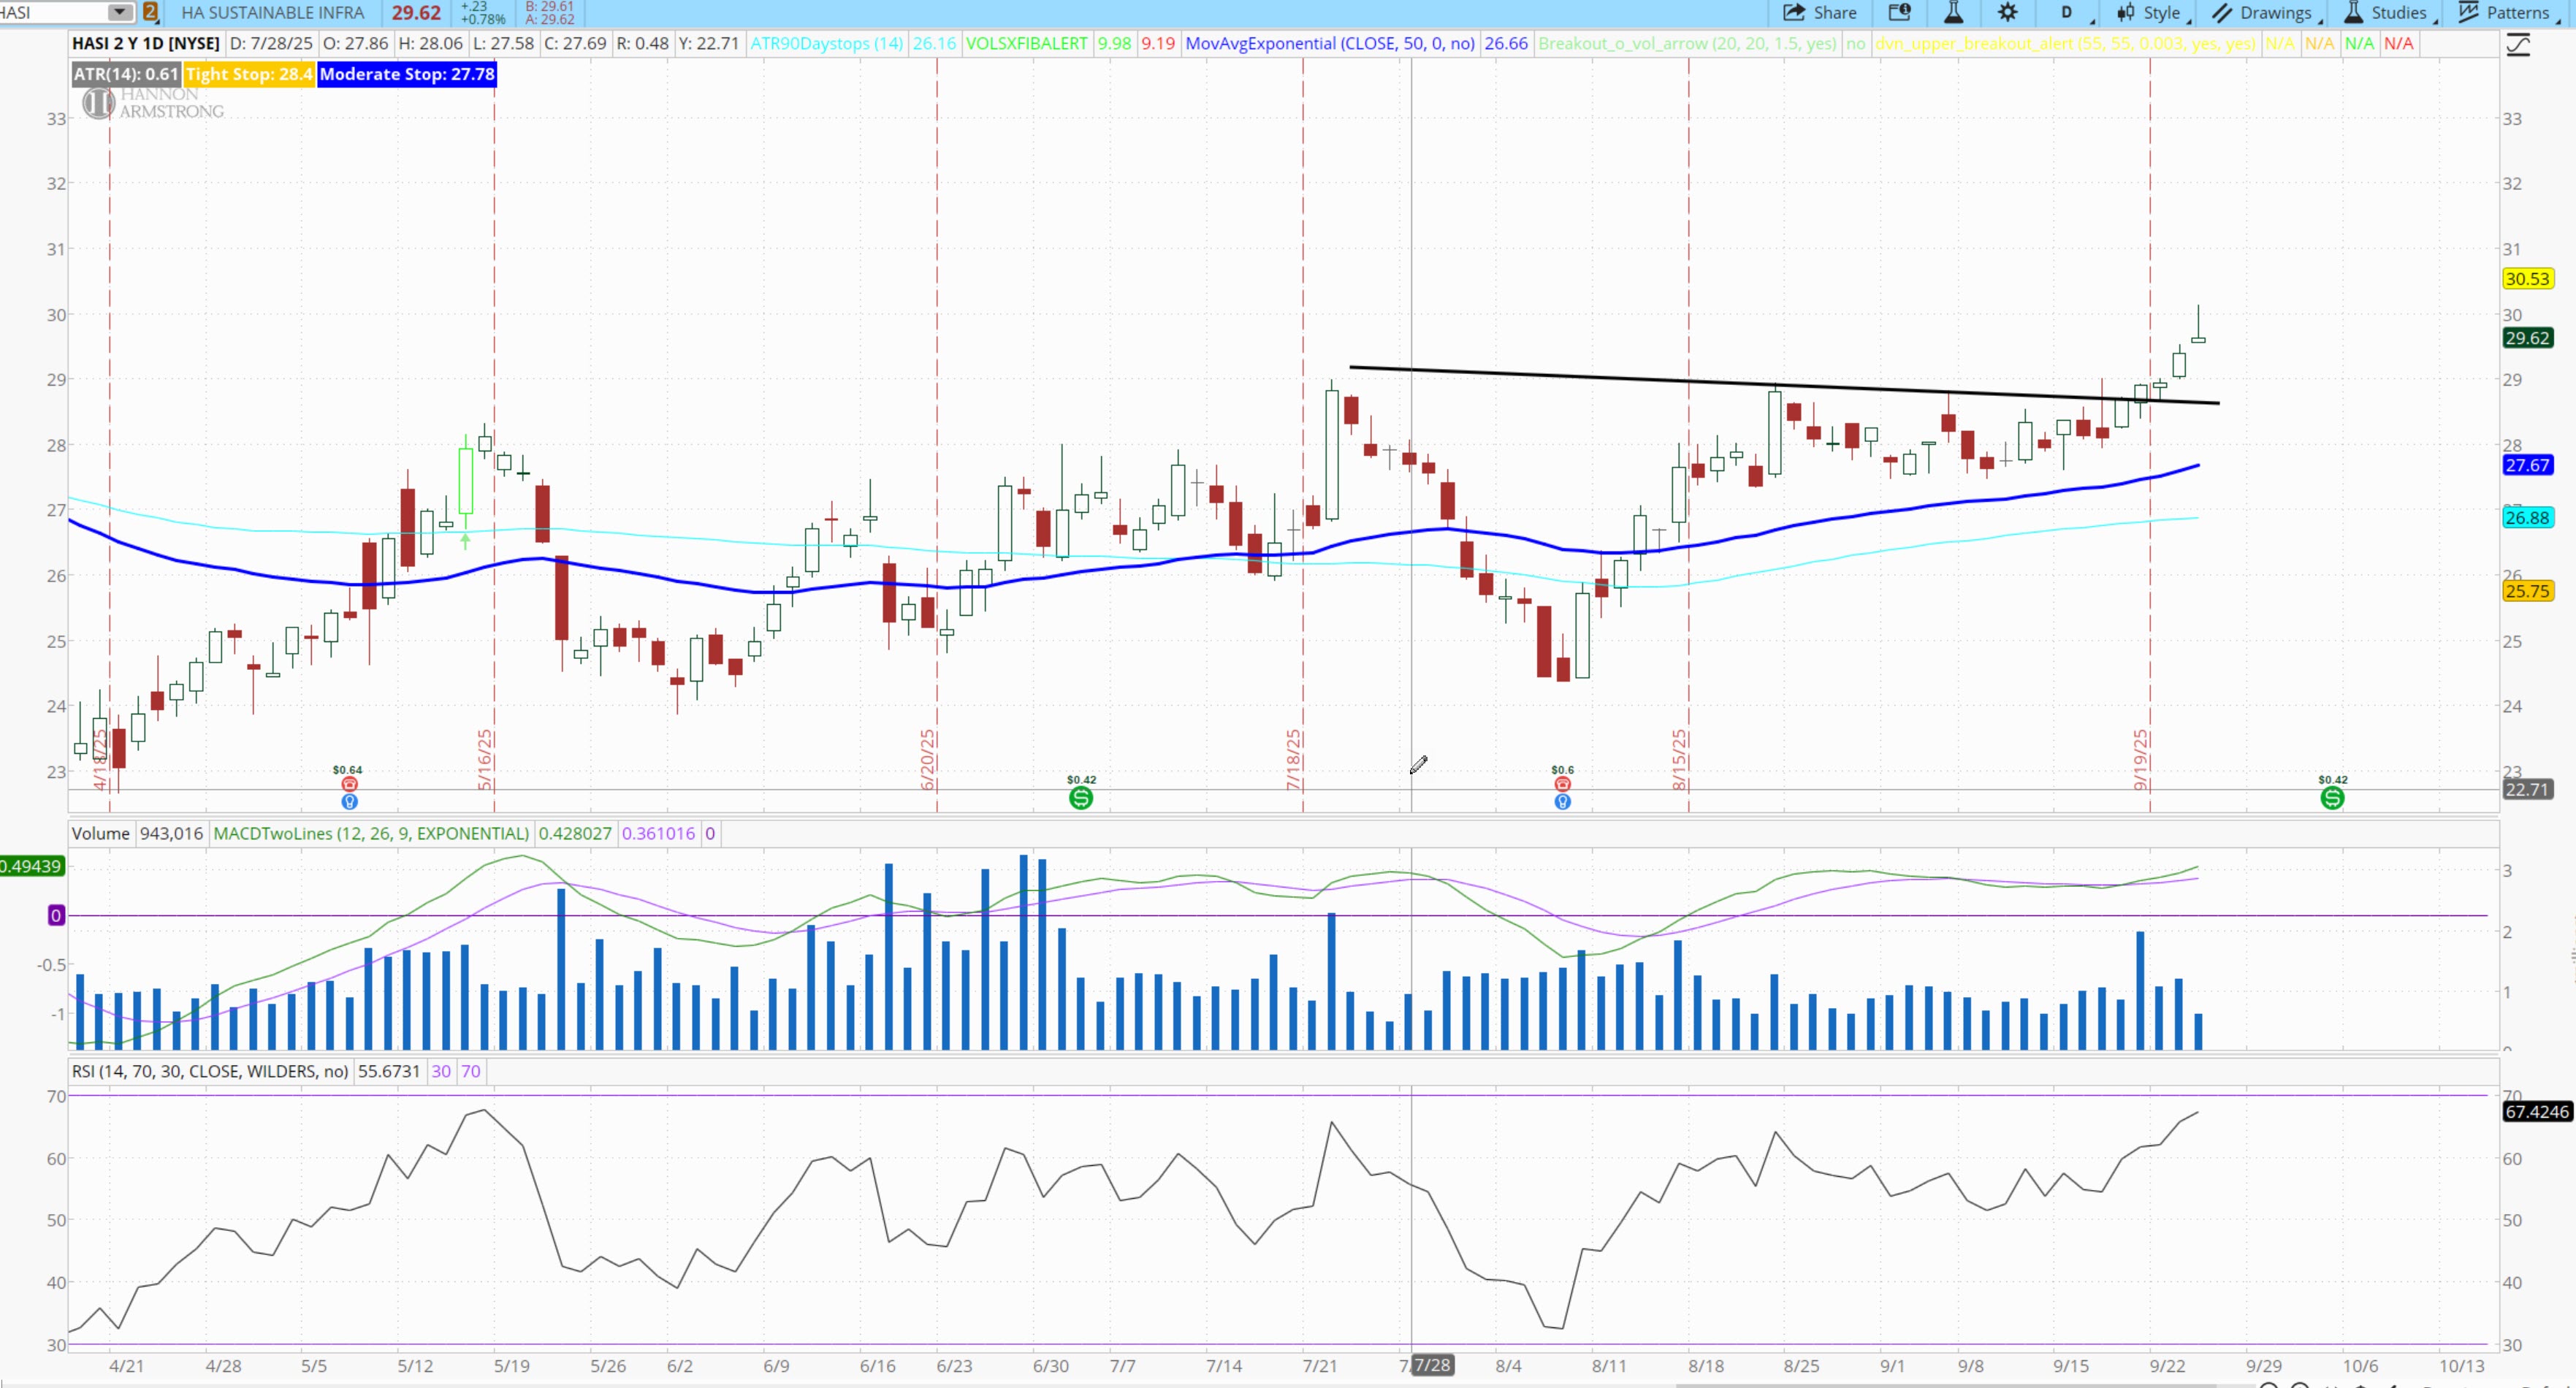Click the earnings bulb icon near 8/4
Screen dimensions: 2576x1388
coord(1562,801)
